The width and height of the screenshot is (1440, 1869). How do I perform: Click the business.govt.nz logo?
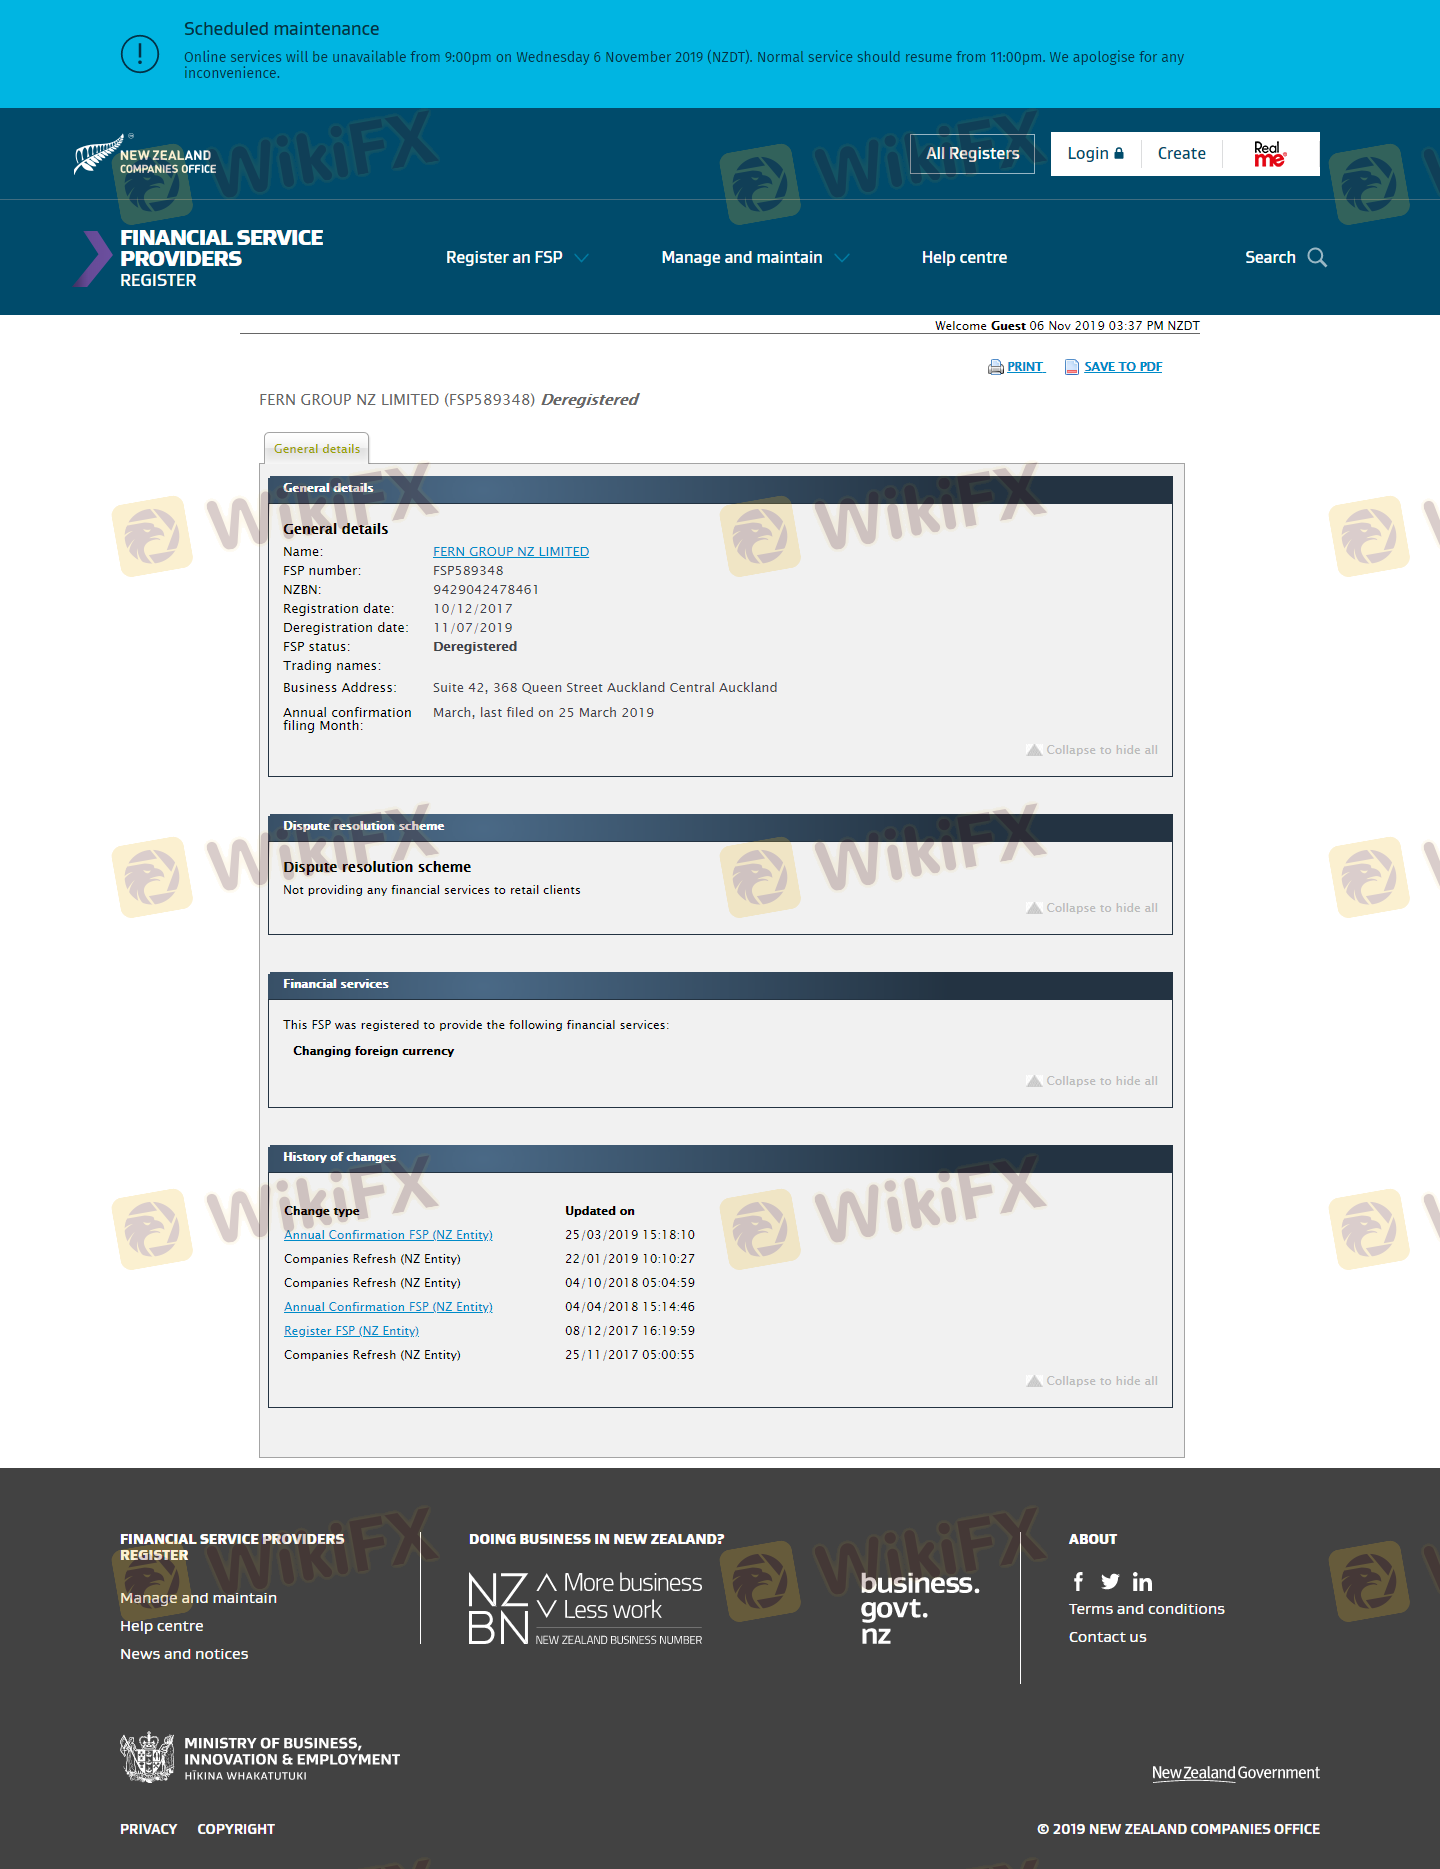pyautogui.click(x=919, y=1608)
